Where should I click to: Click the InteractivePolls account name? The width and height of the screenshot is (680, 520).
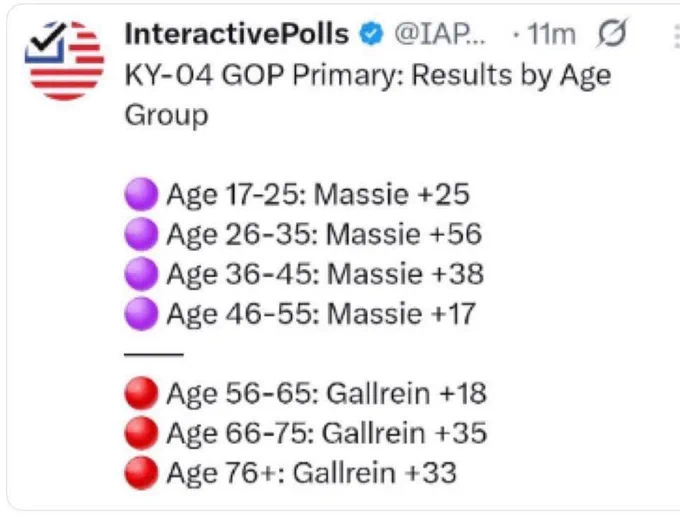[236, 34]
